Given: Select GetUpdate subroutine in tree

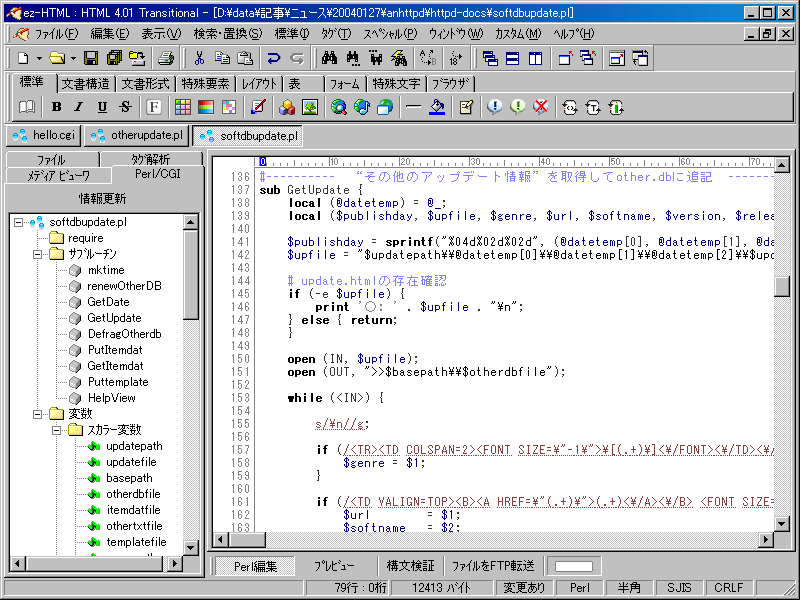Looking at the screenshot, I should click(113, 318).
